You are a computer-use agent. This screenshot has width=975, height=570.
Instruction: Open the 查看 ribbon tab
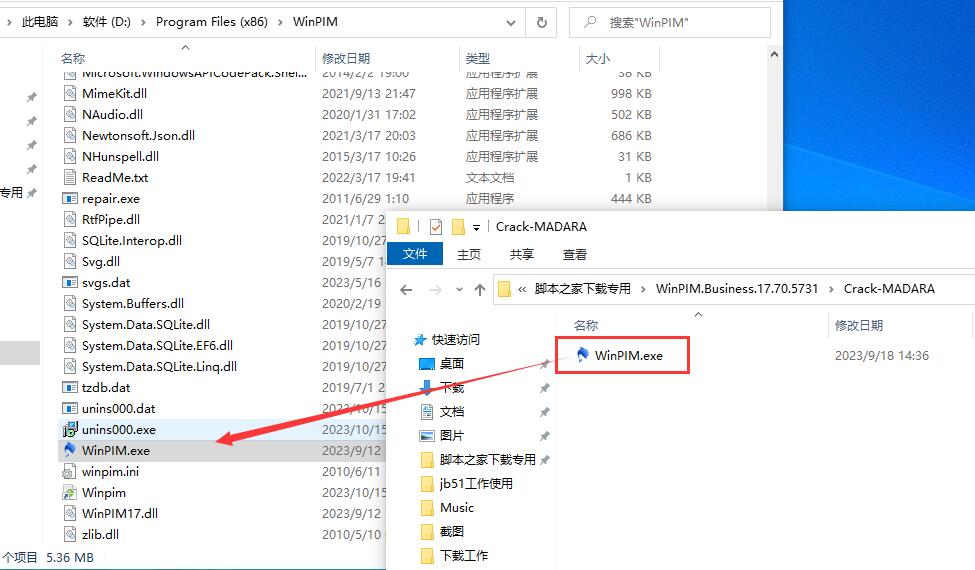click(x=575, y=254)
